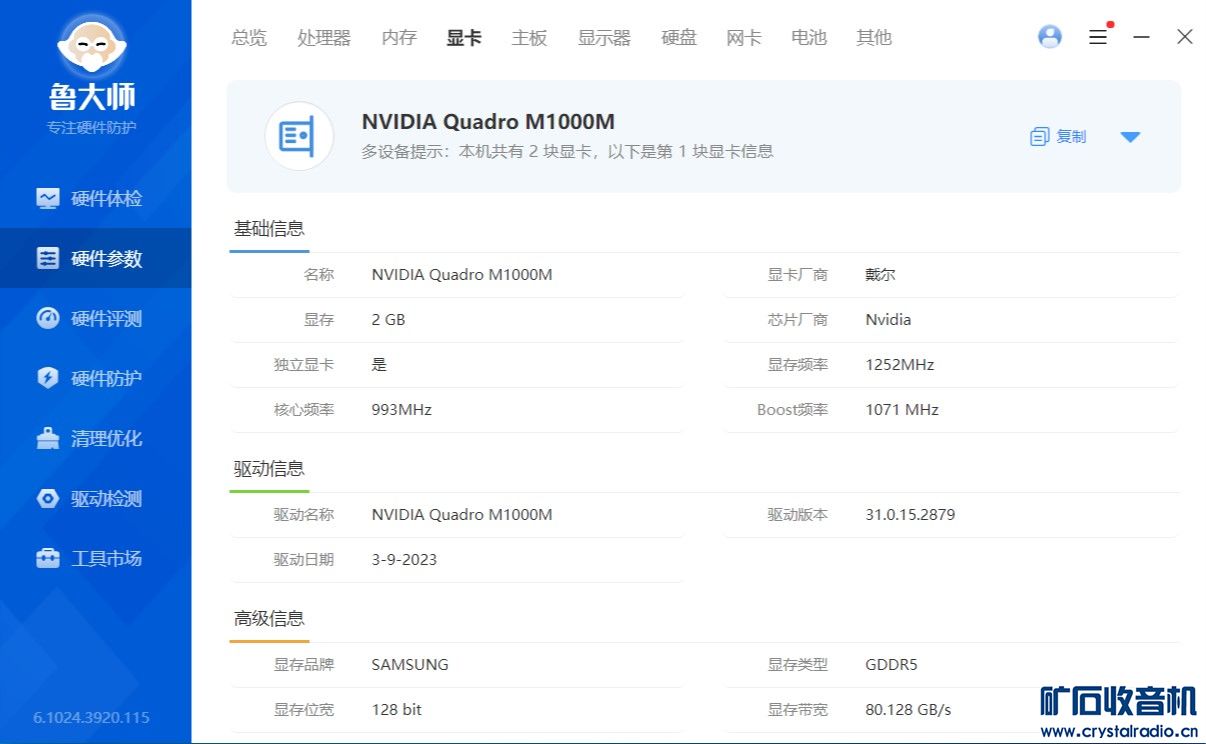Switch to the 显示器 tab
The width and height of the screenshot is (1206, 744).
pyautogui.click(x=604, y=38)
